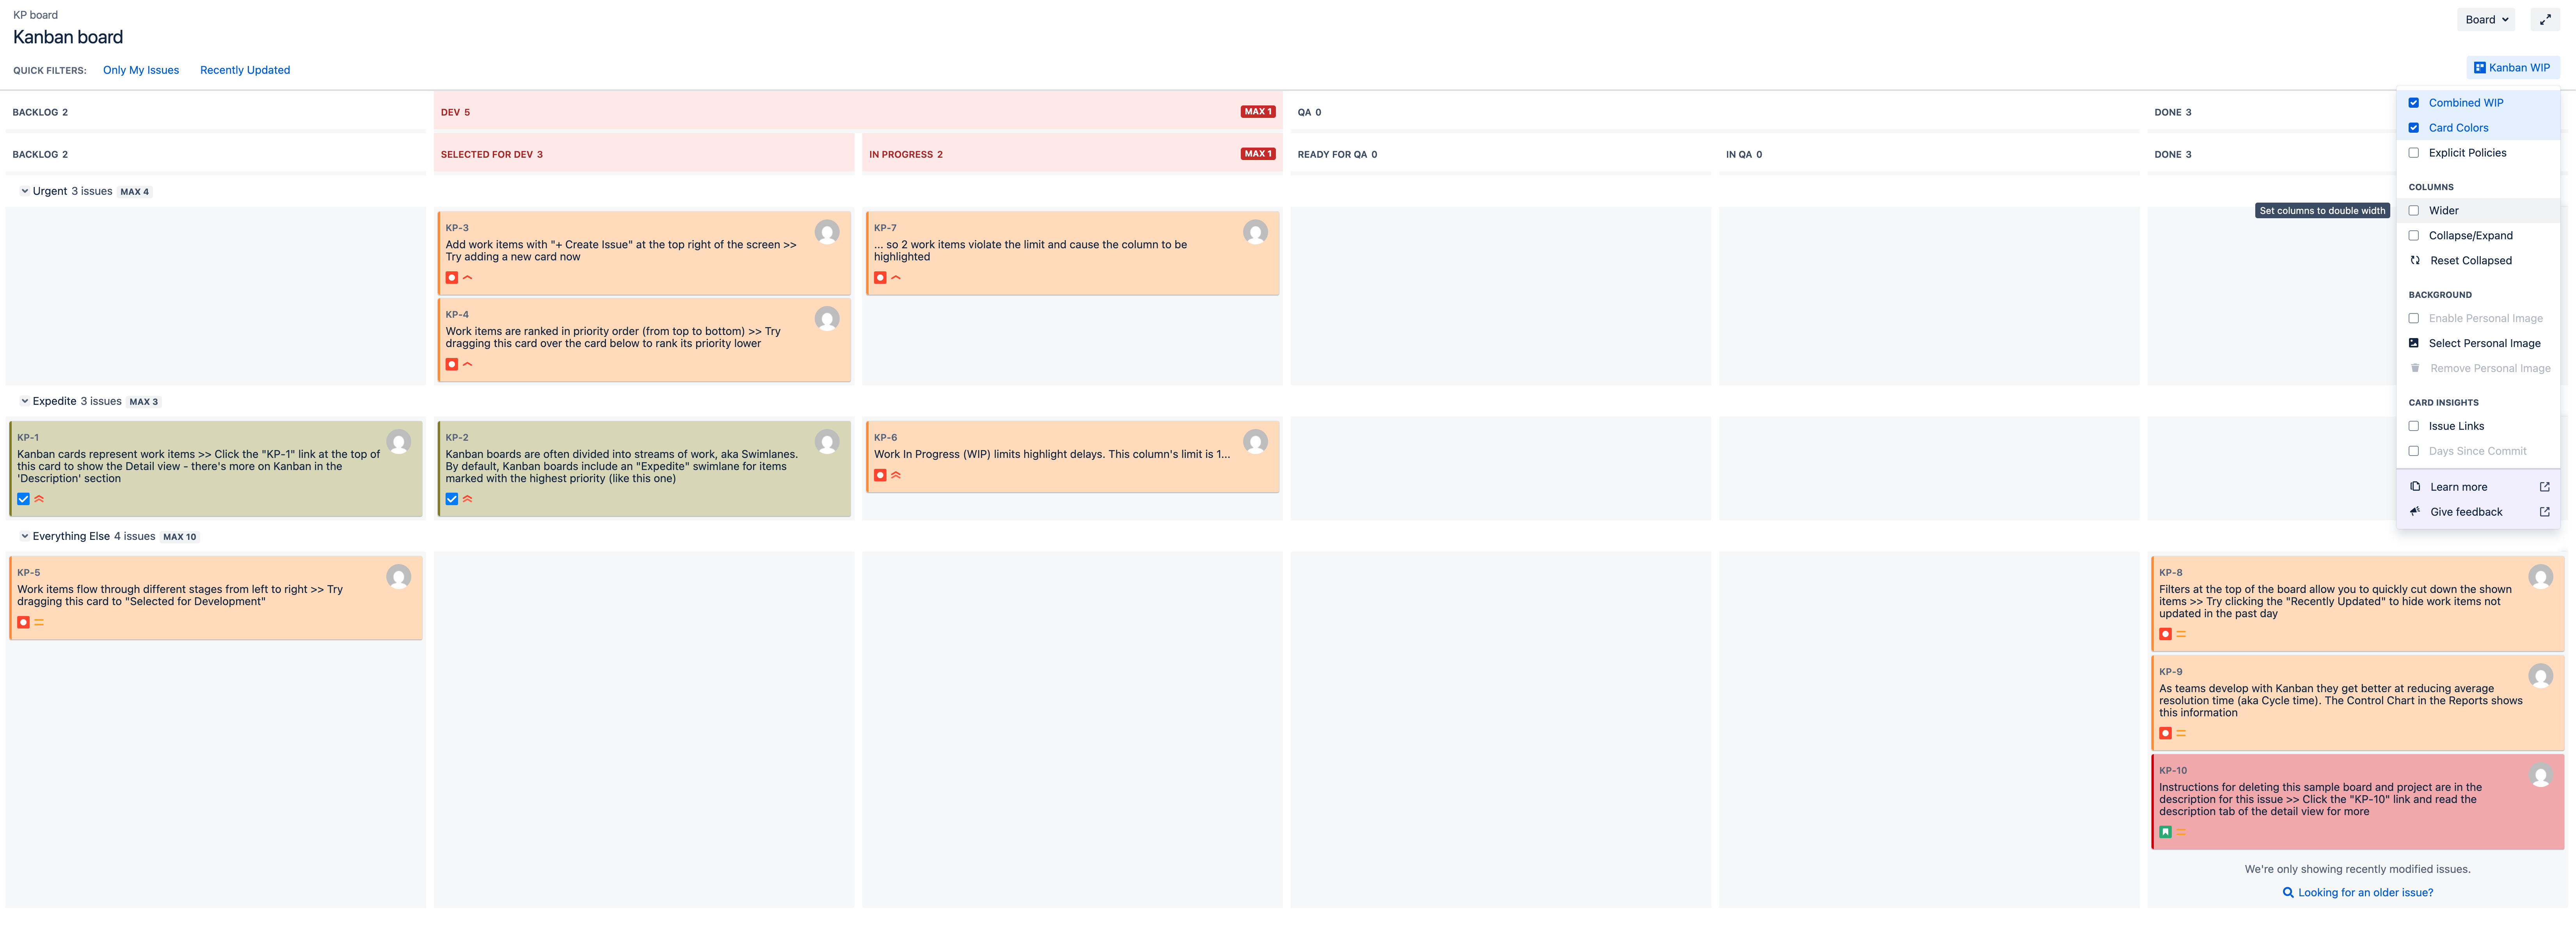Click the medium priority icon on KP-9

[x=2181, y=734]
